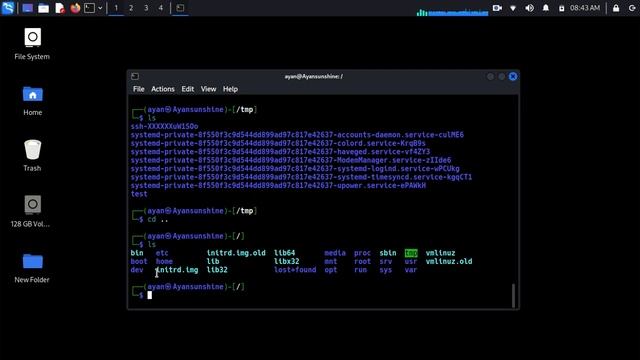Click the 'test' directory entry

pyautogui.click(x=139, y=194)
